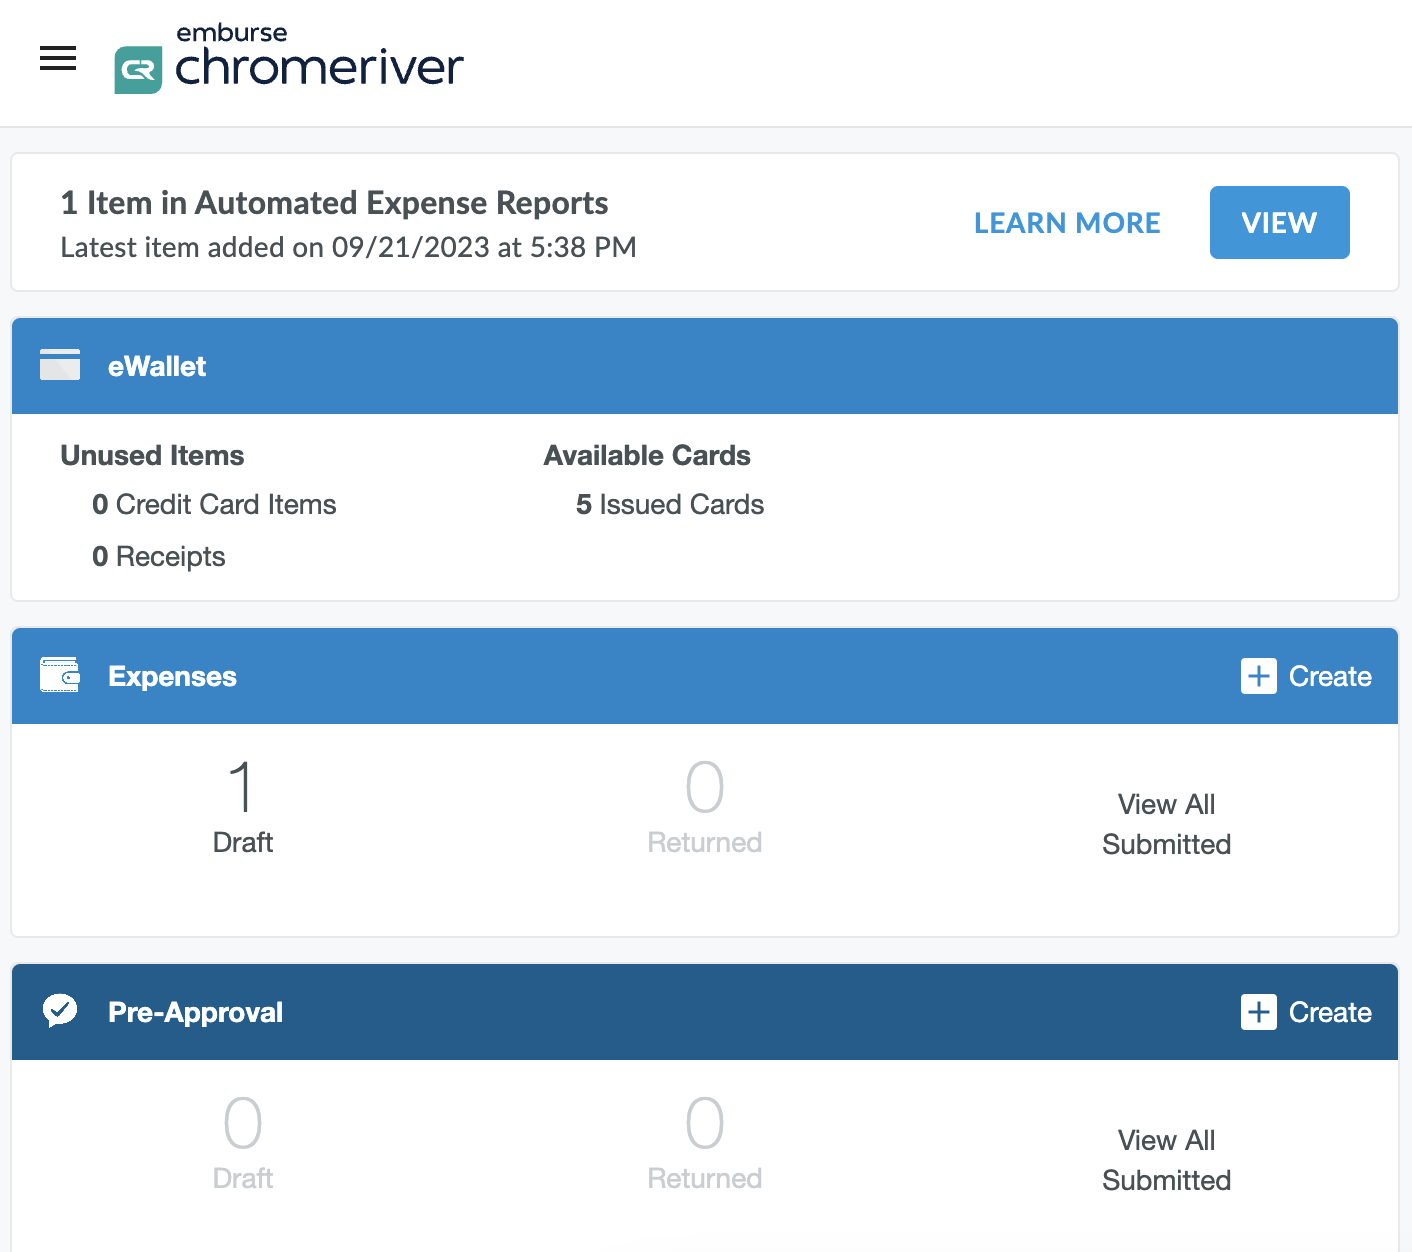
Task: Click the plus icon in Pre-Approval header
Action: pos(1258,1012)
